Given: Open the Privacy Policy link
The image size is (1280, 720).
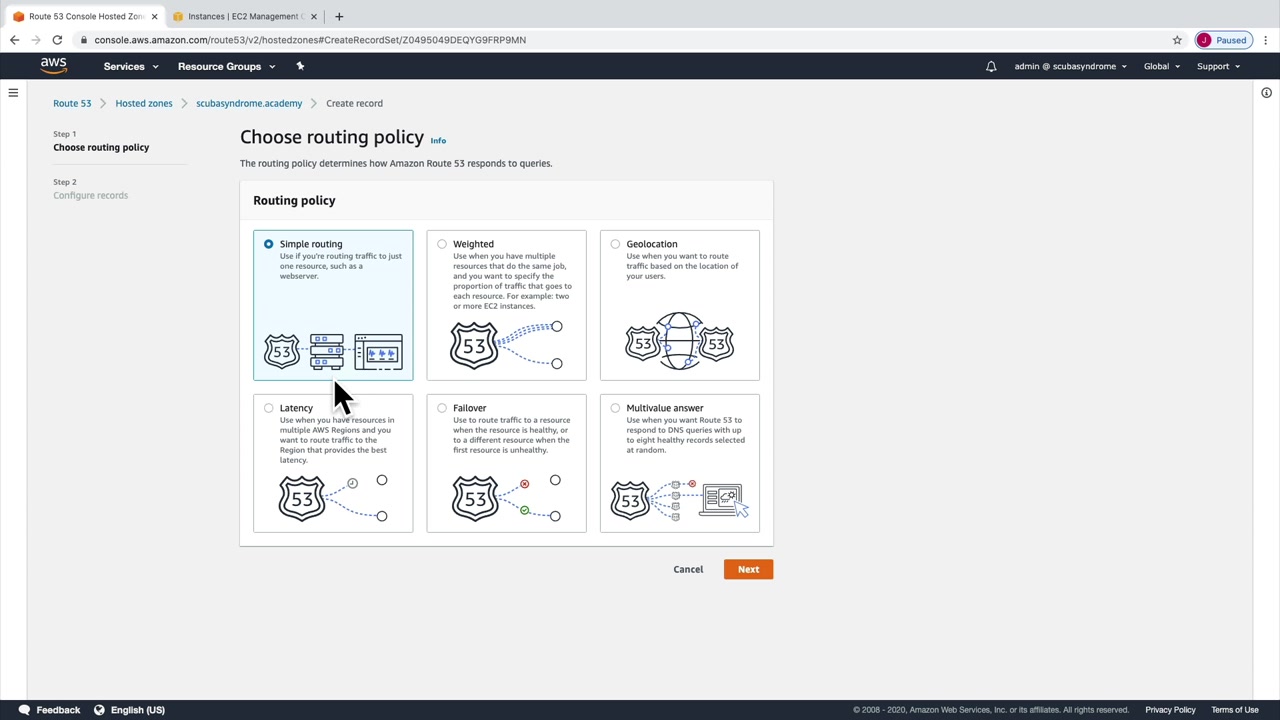Looking at the screenshot, I should (x=1170, y=710).
